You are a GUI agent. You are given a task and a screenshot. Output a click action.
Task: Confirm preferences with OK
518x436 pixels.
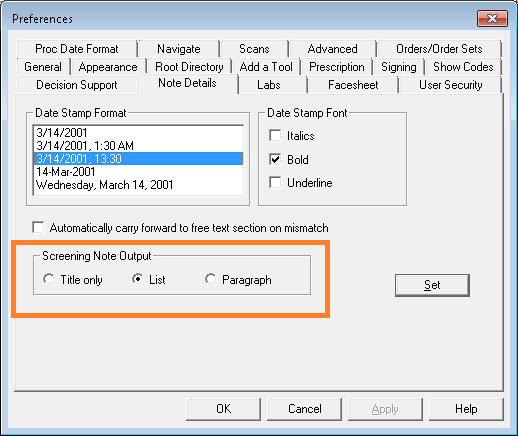223,409
